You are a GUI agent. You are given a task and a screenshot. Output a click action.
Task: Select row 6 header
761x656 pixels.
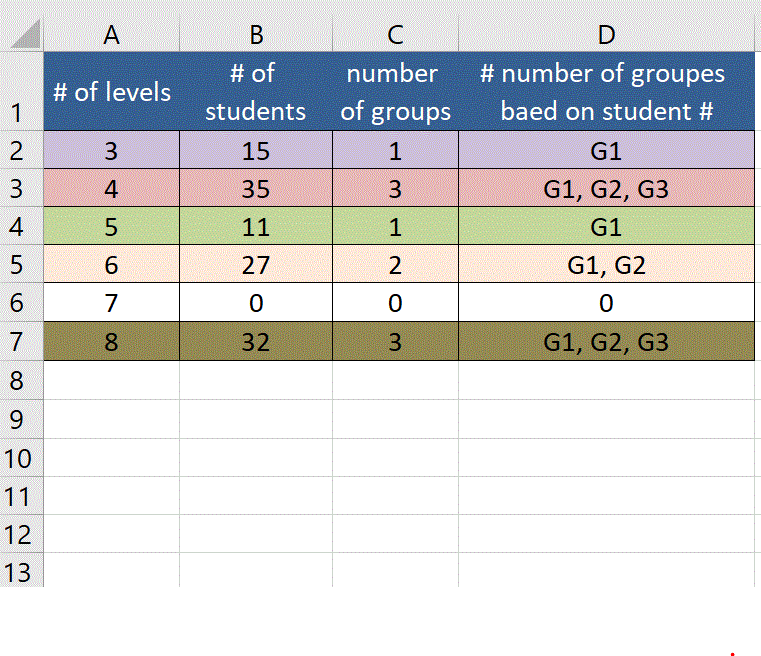[x=21, y=302]
